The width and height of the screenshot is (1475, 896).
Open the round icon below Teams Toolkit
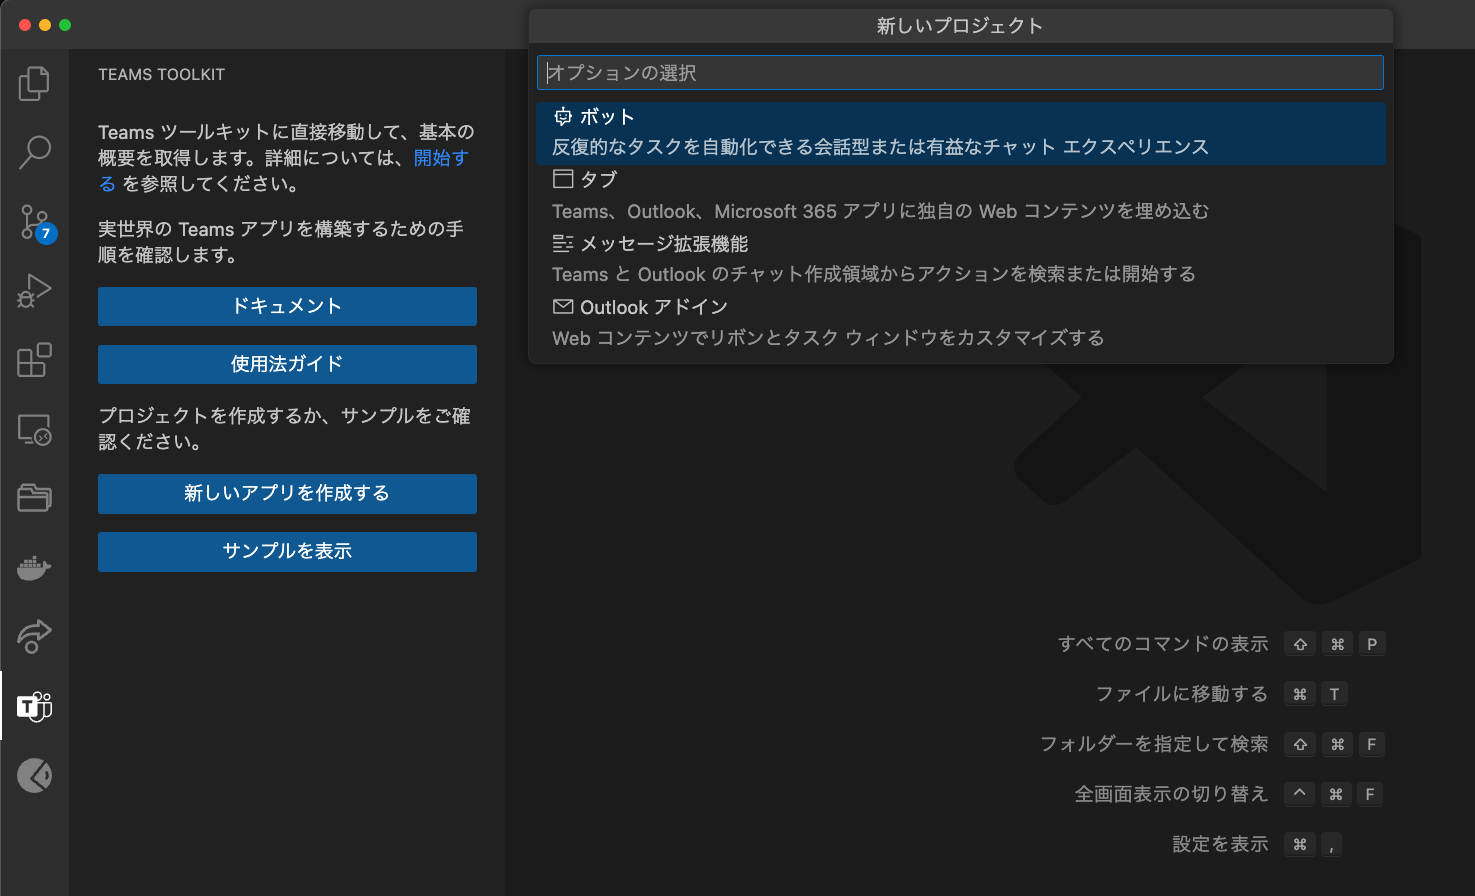pos(34,775)
